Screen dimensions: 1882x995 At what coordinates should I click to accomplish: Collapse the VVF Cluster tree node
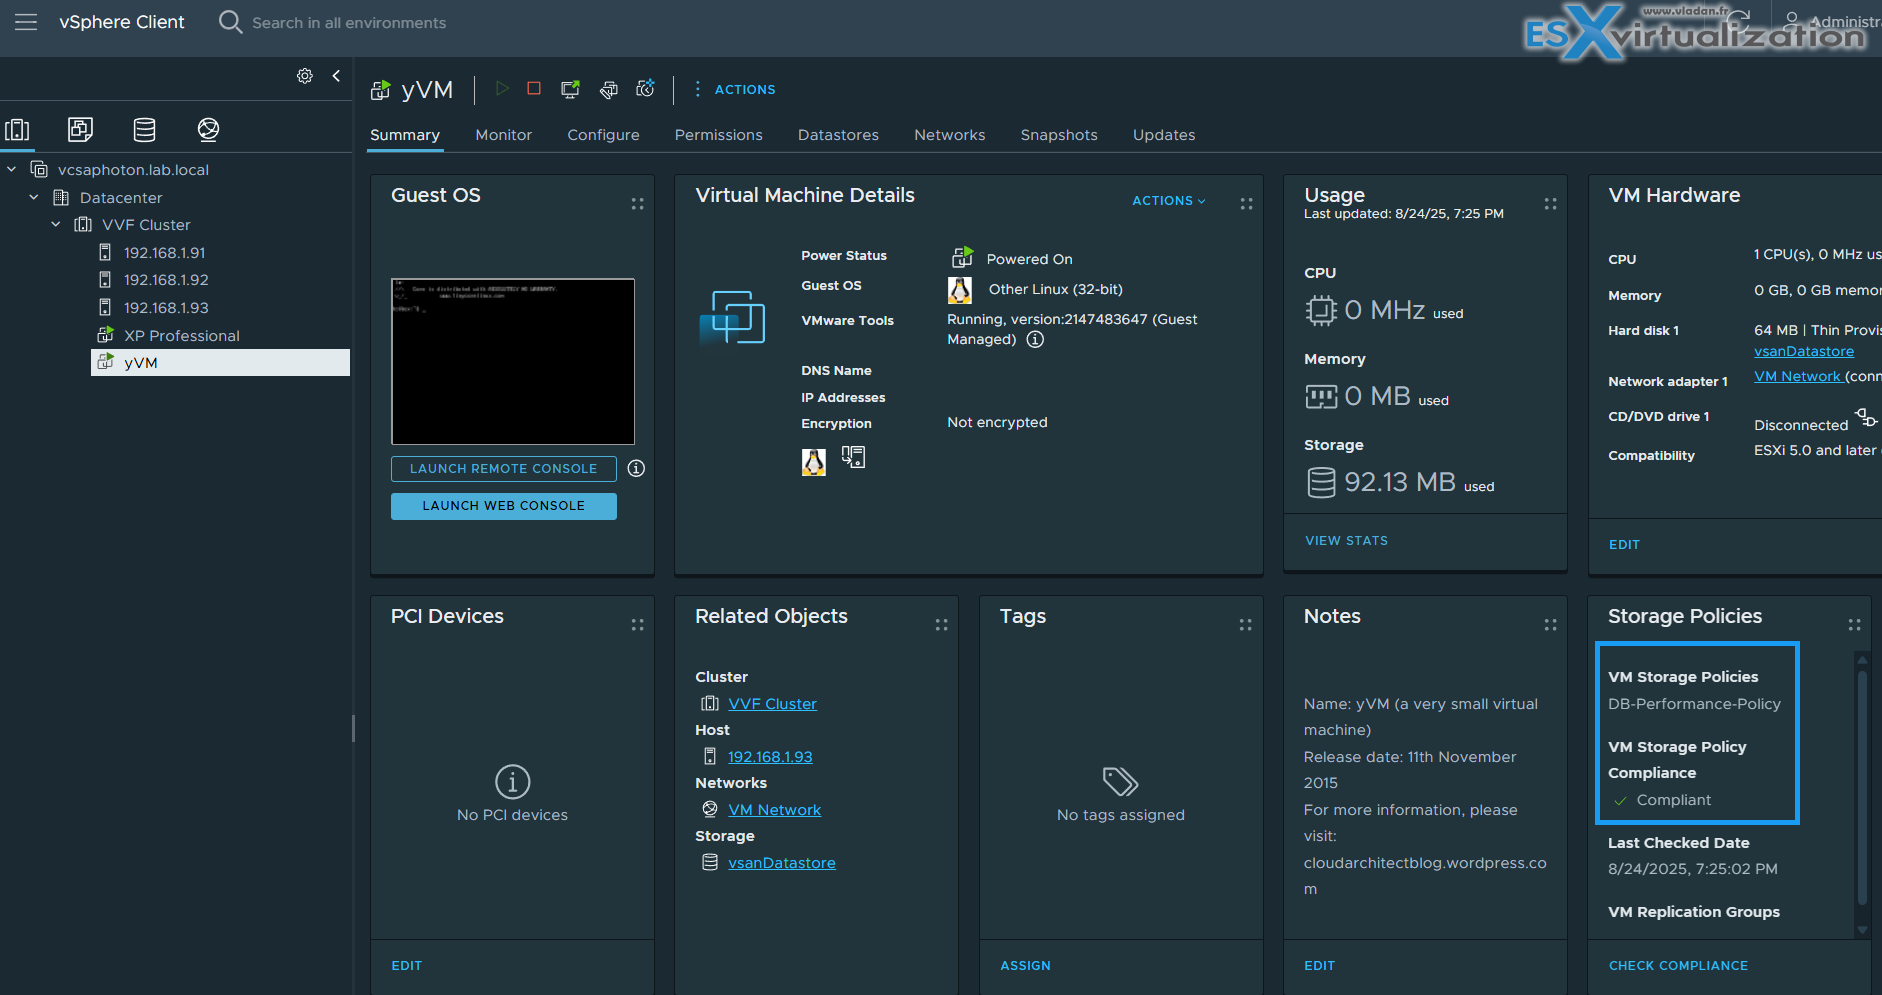(56, 224)
